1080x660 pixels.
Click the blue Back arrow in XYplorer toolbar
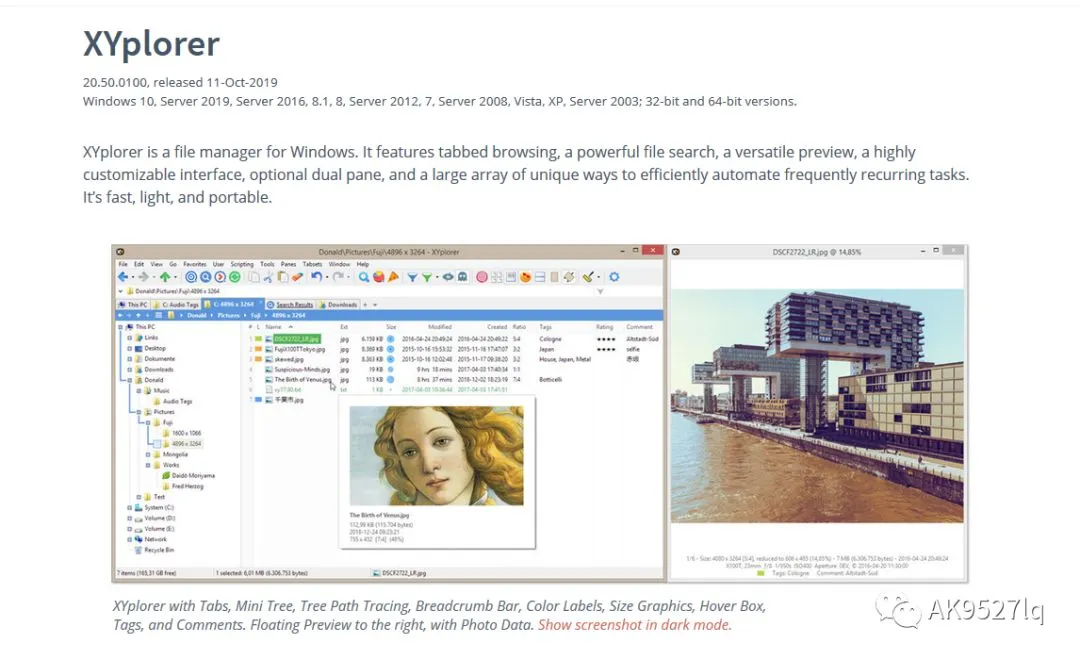[x=123, y=276]
